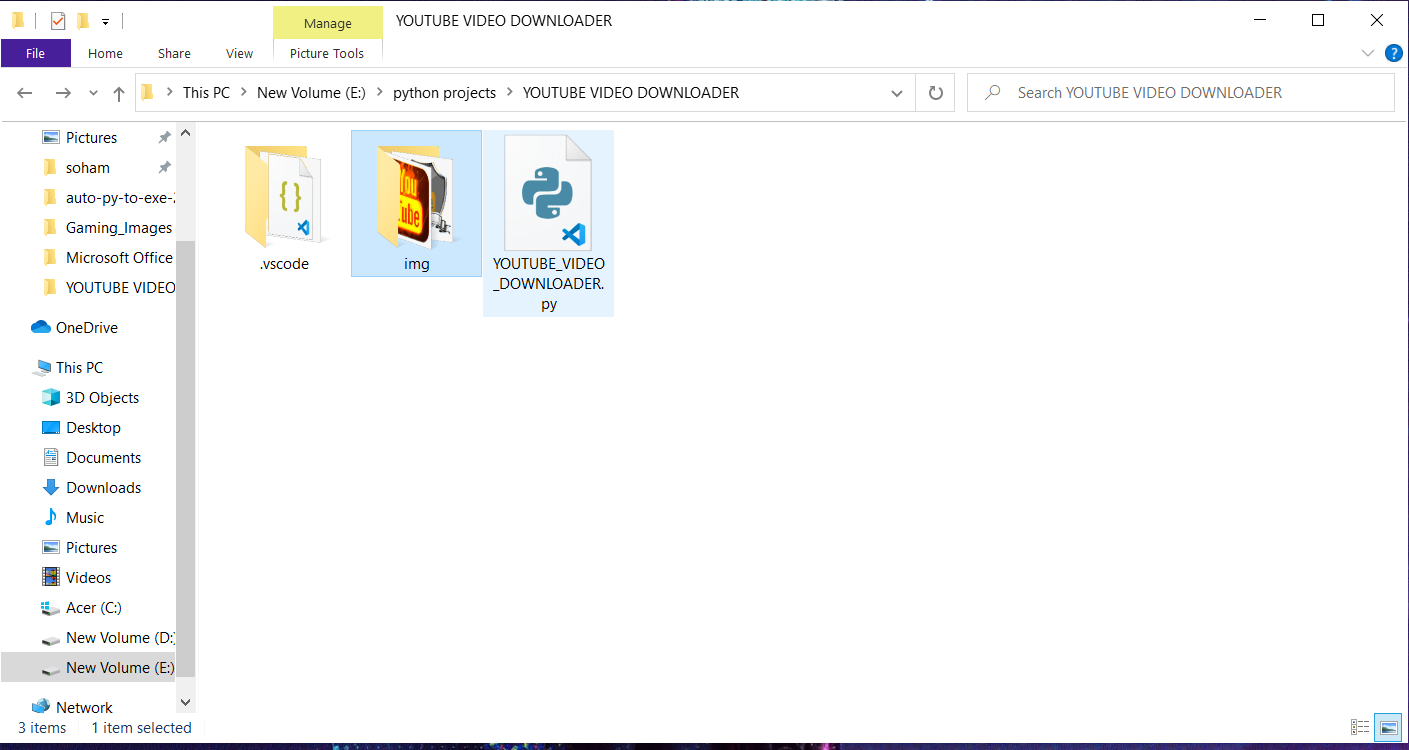Click the New folder quick access icon
The image size is (1409, 750).
(x=83, y=20)
